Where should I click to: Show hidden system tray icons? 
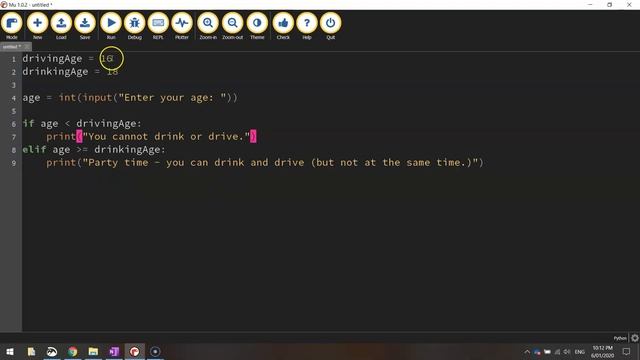click(527, 352)
